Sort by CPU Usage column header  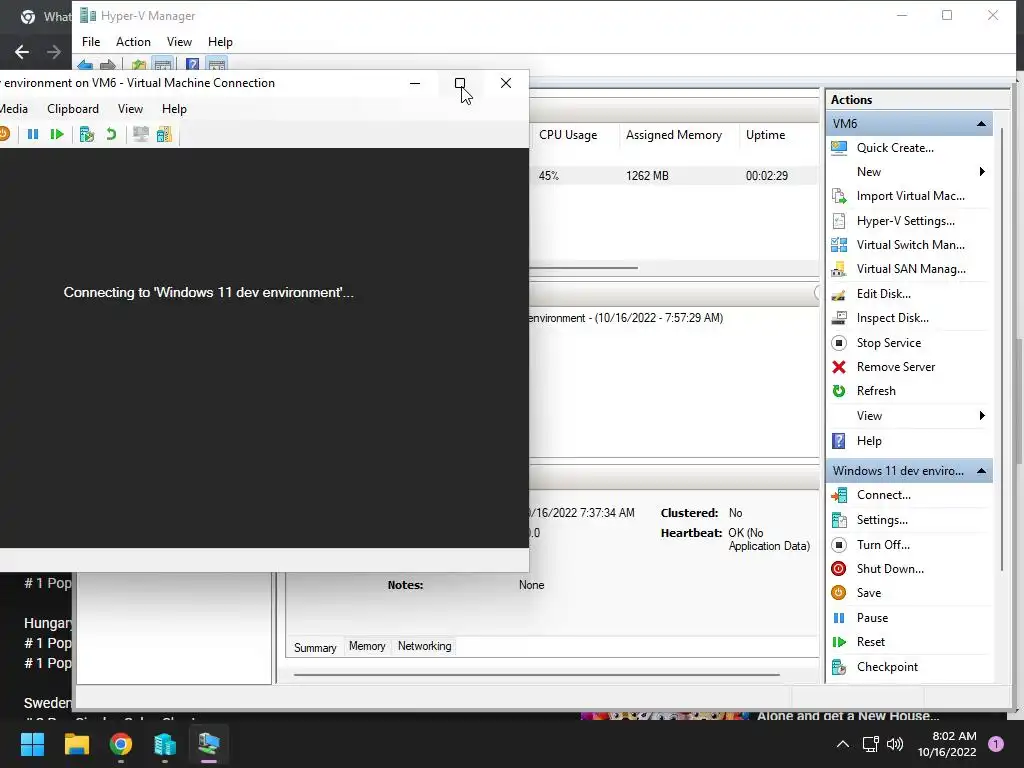click(568, 135)
